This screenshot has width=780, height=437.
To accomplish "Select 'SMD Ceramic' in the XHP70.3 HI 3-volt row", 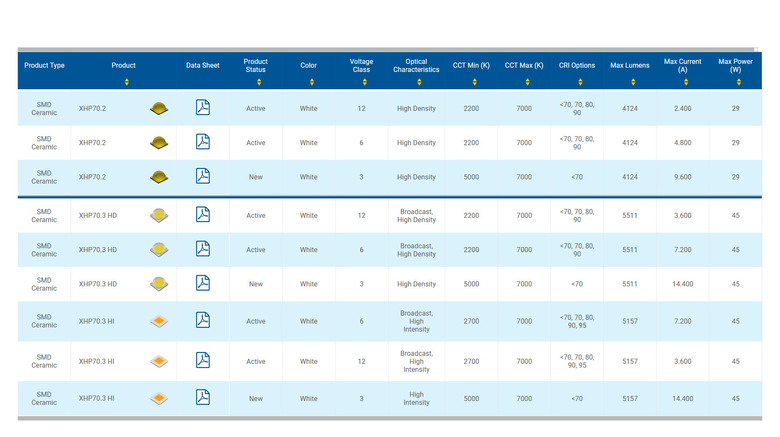I will pos(44,398).
